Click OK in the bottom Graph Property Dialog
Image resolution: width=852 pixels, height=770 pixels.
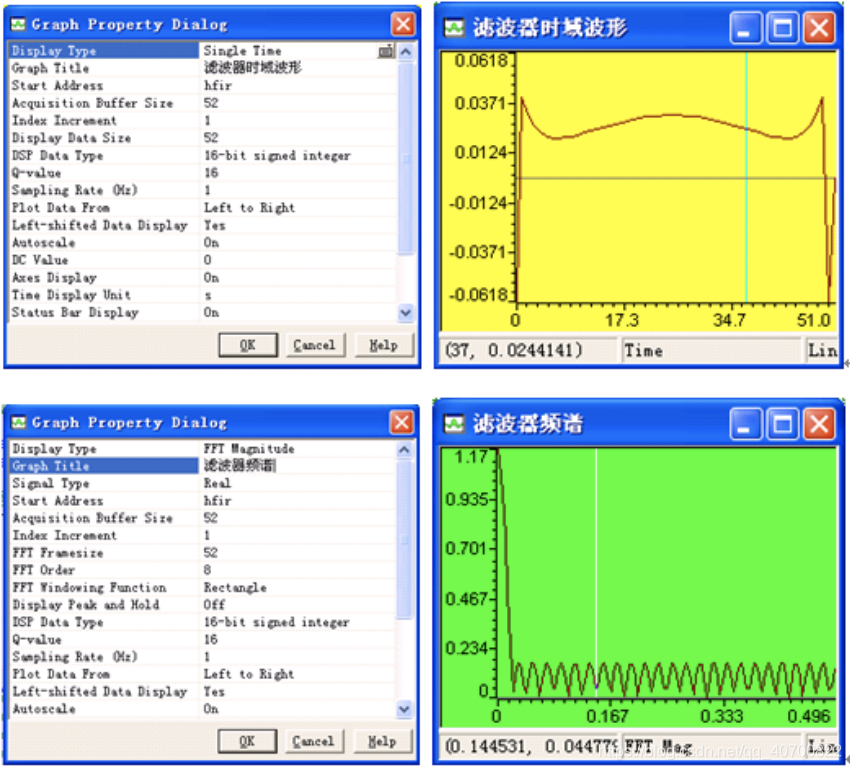click(247, 741)
